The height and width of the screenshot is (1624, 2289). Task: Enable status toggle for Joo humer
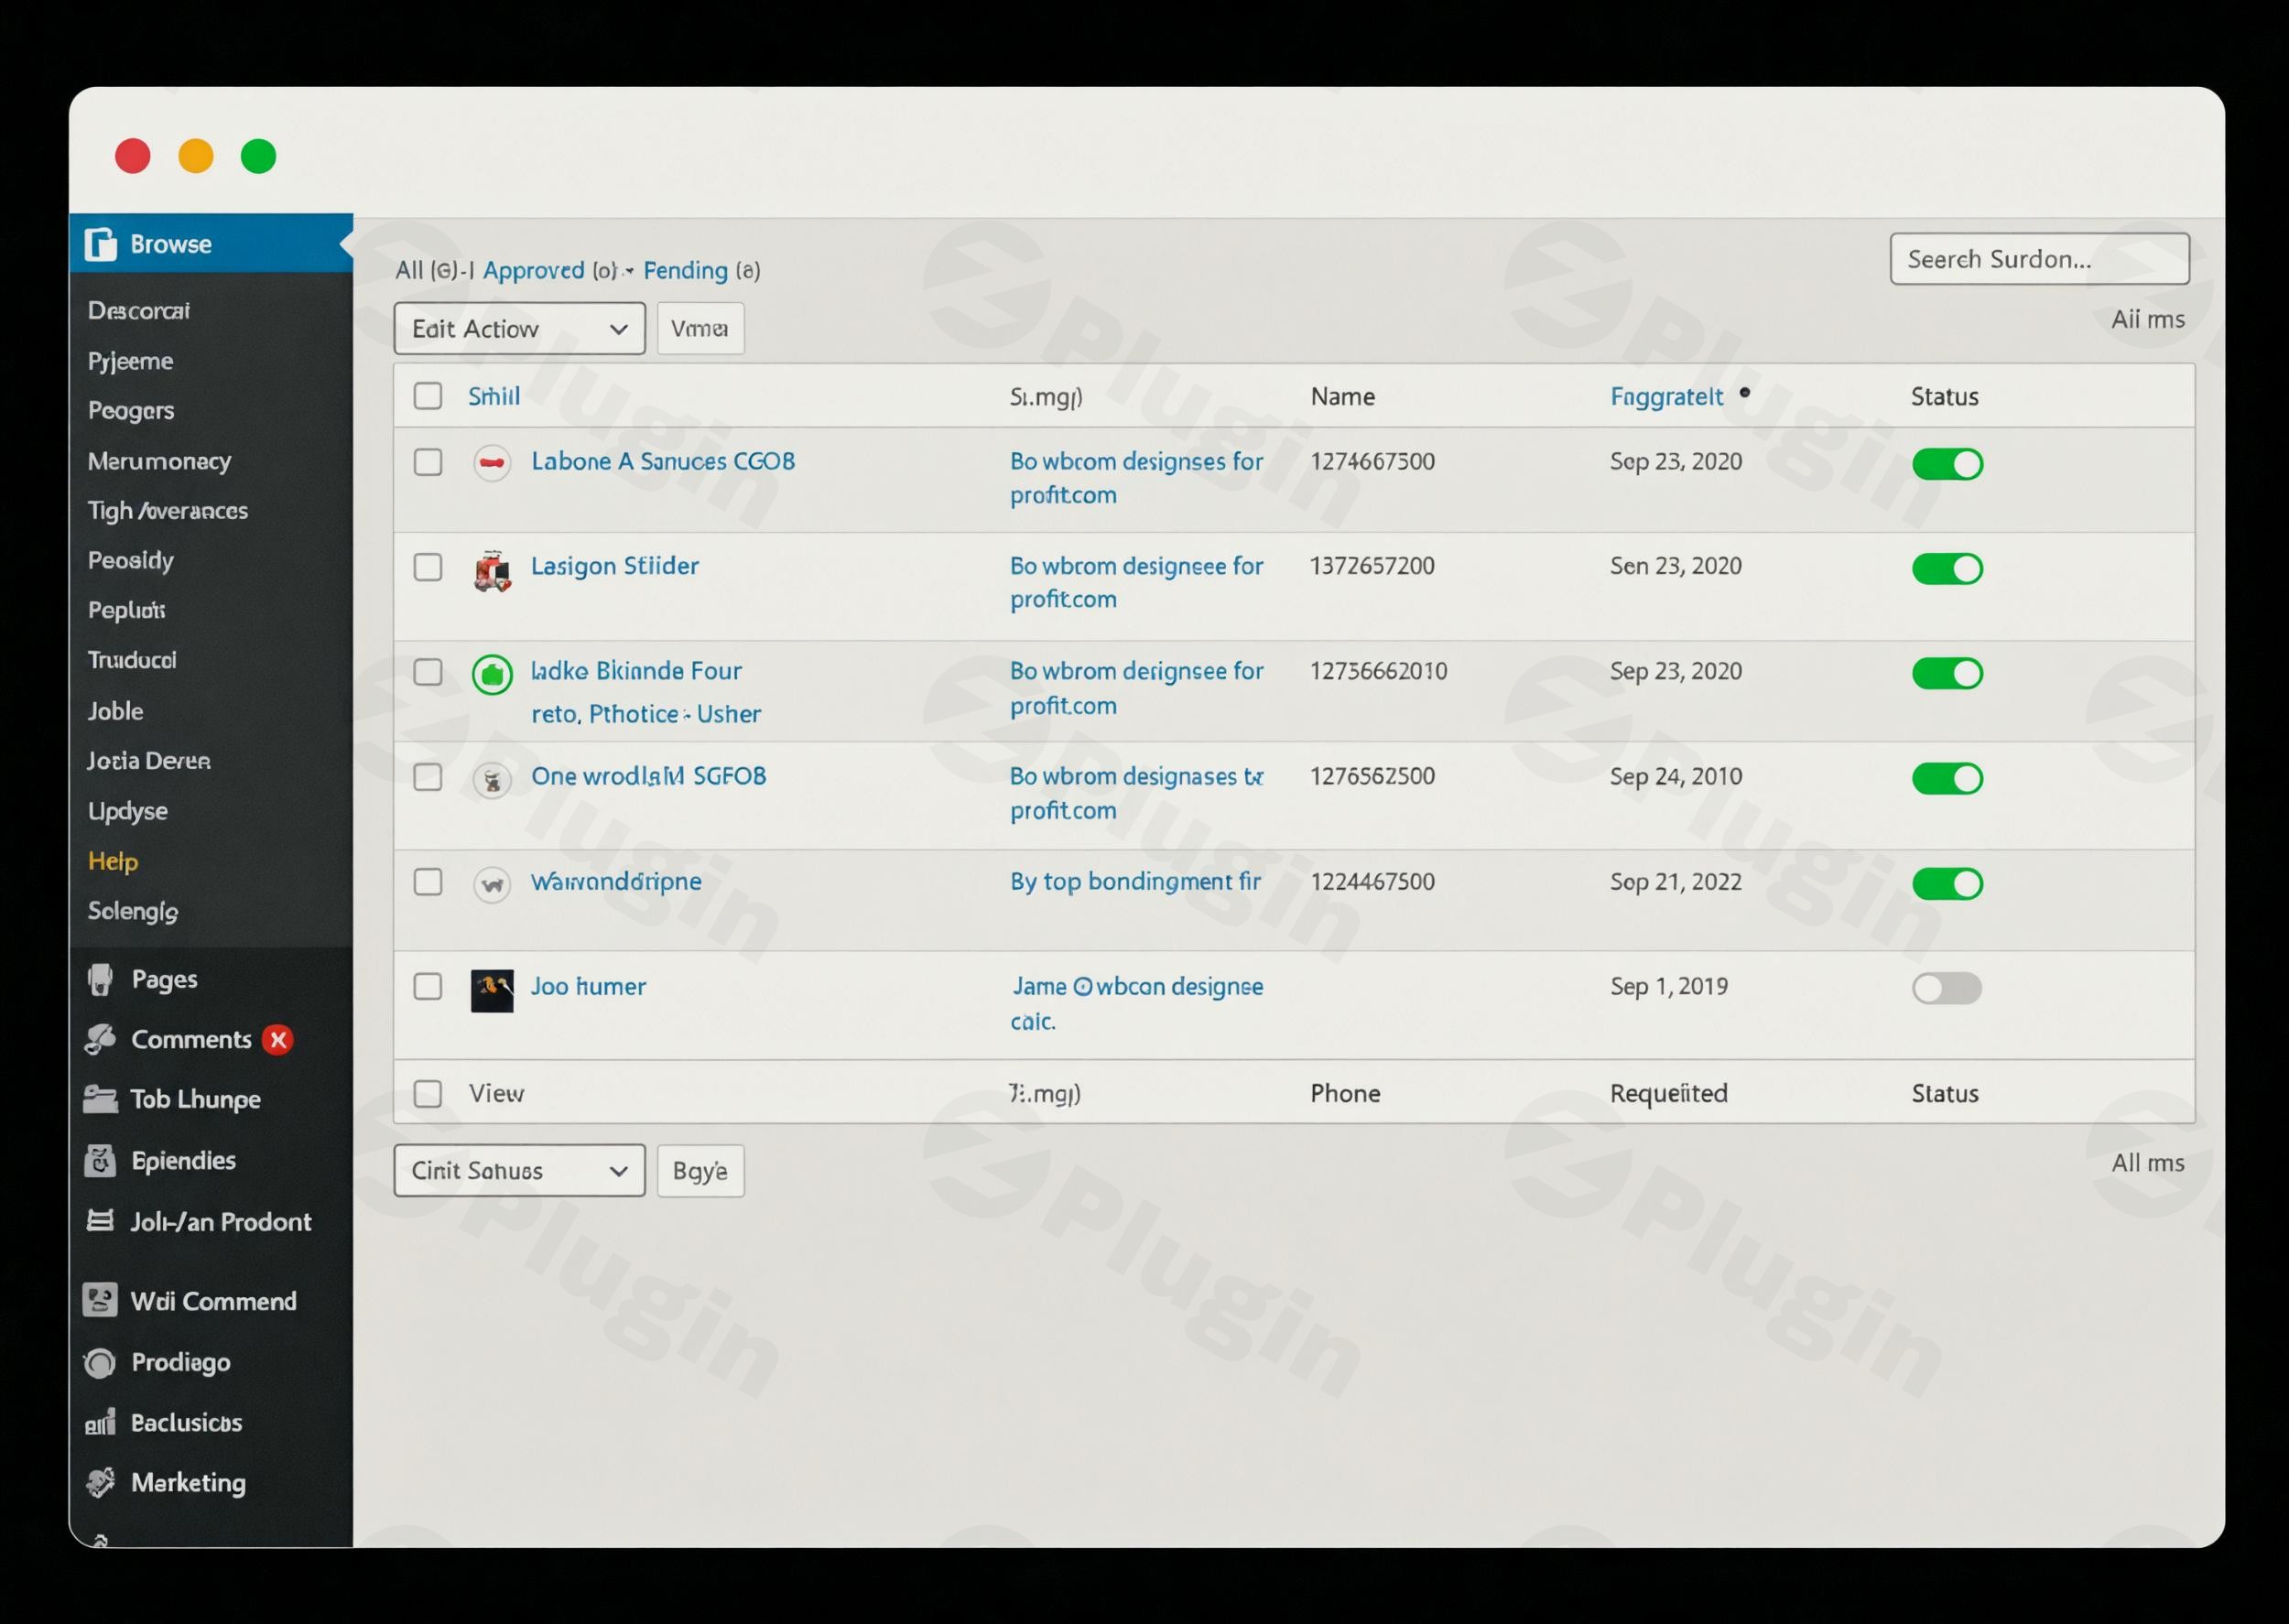[1947, 988]
